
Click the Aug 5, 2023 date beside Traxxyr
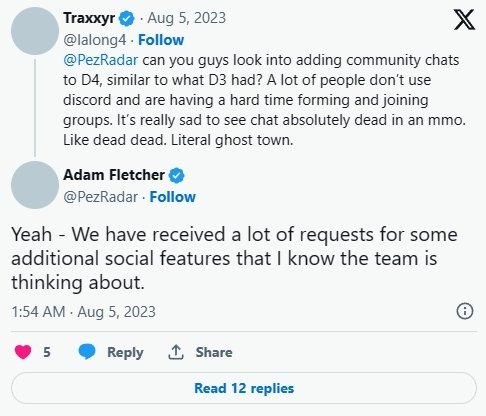(x=187, y=18)
